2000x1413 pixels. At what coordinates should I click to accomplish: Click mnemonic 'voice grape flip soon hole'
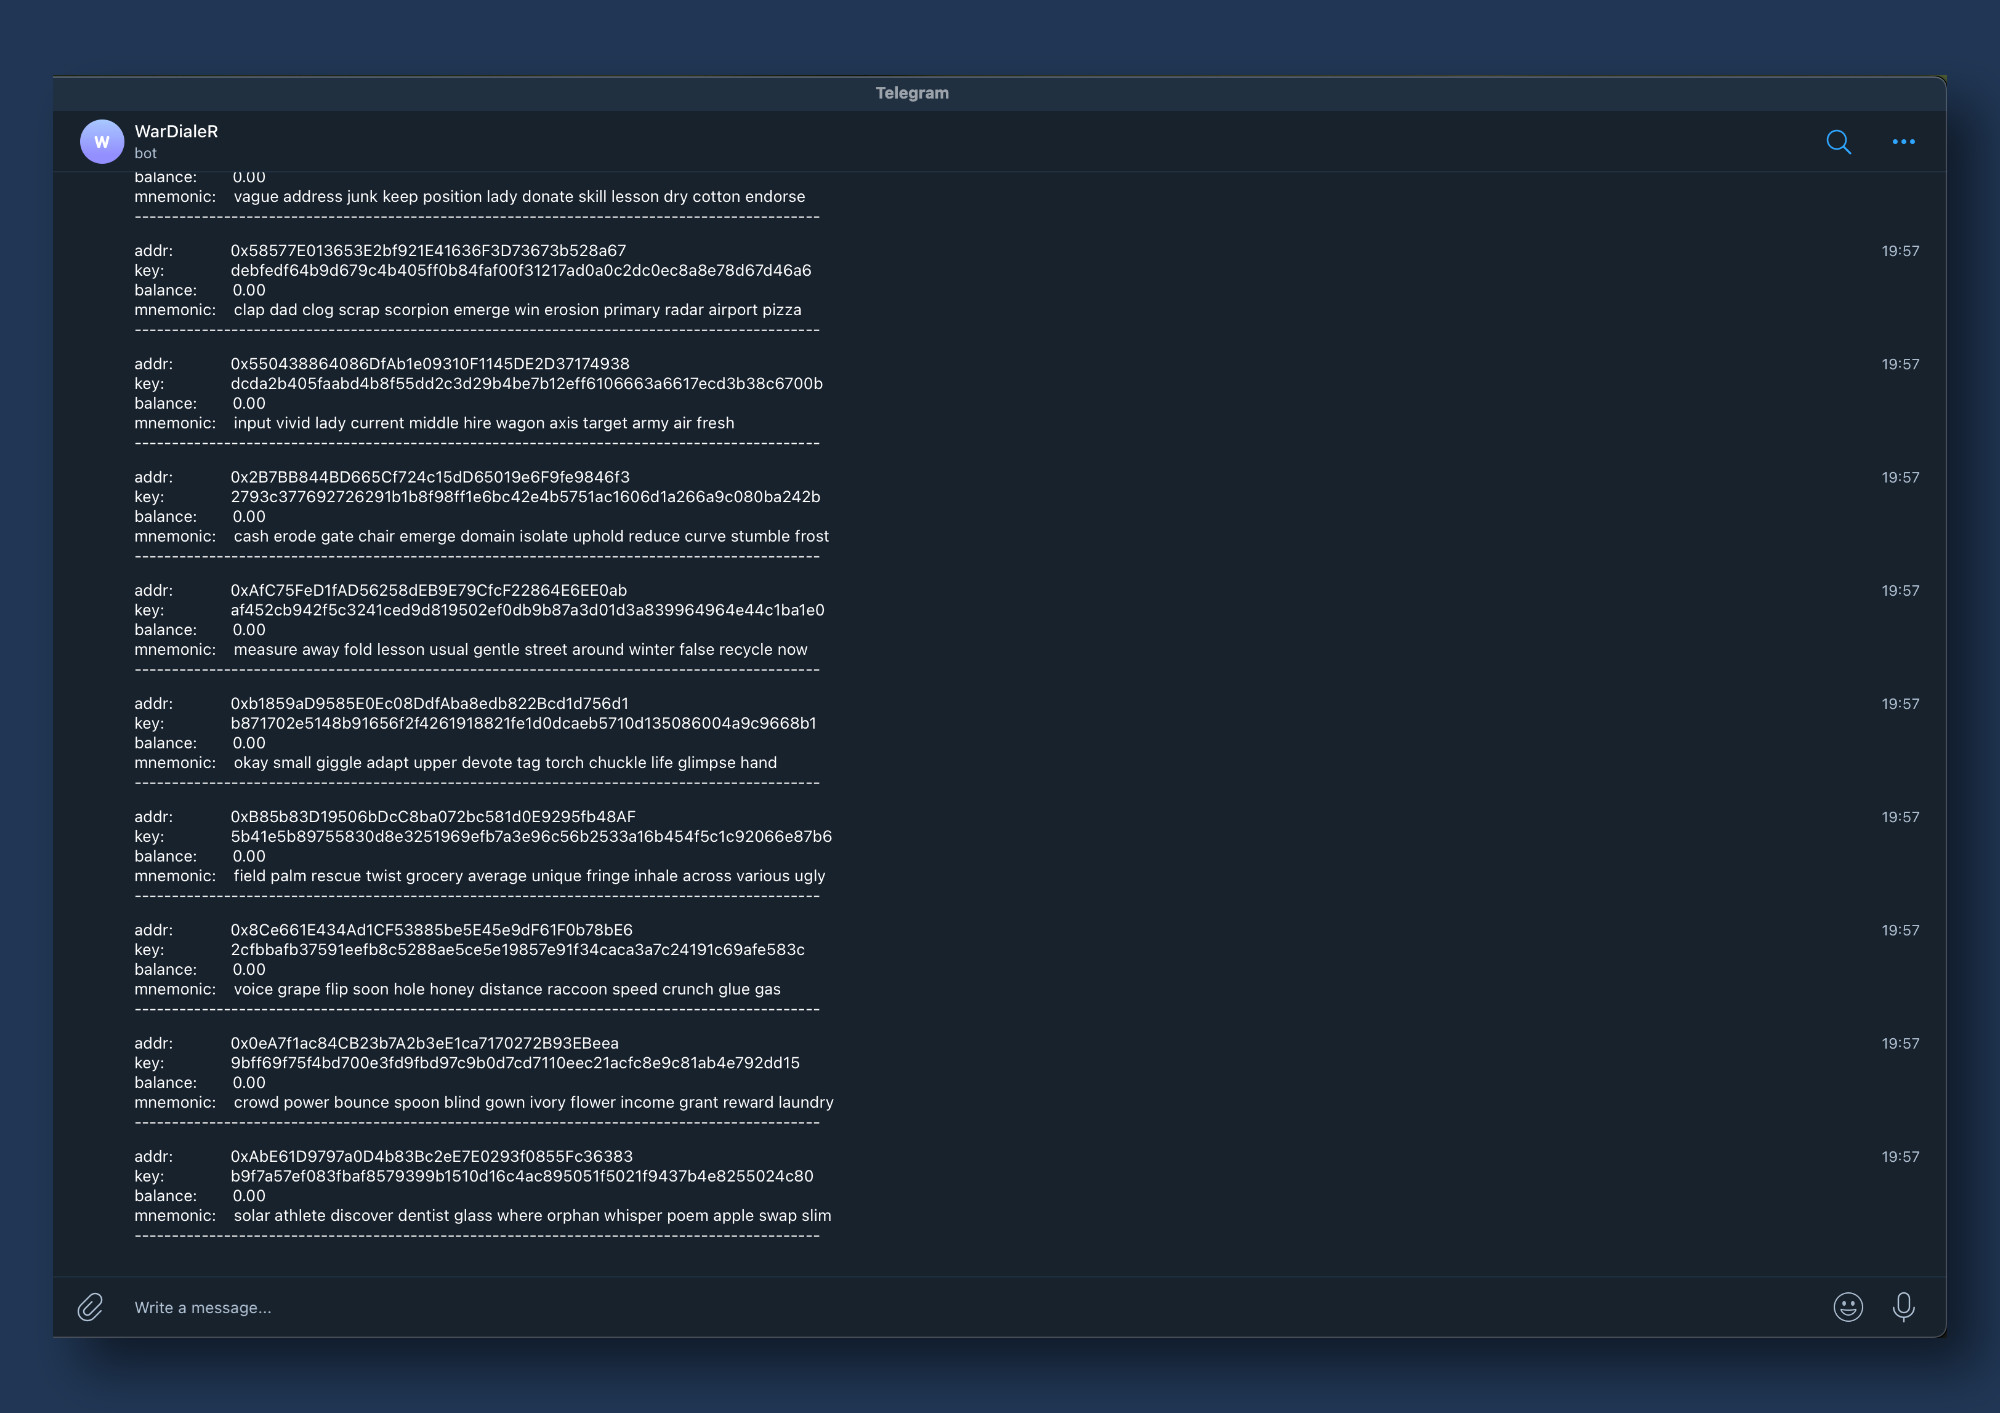click(507, 989)
